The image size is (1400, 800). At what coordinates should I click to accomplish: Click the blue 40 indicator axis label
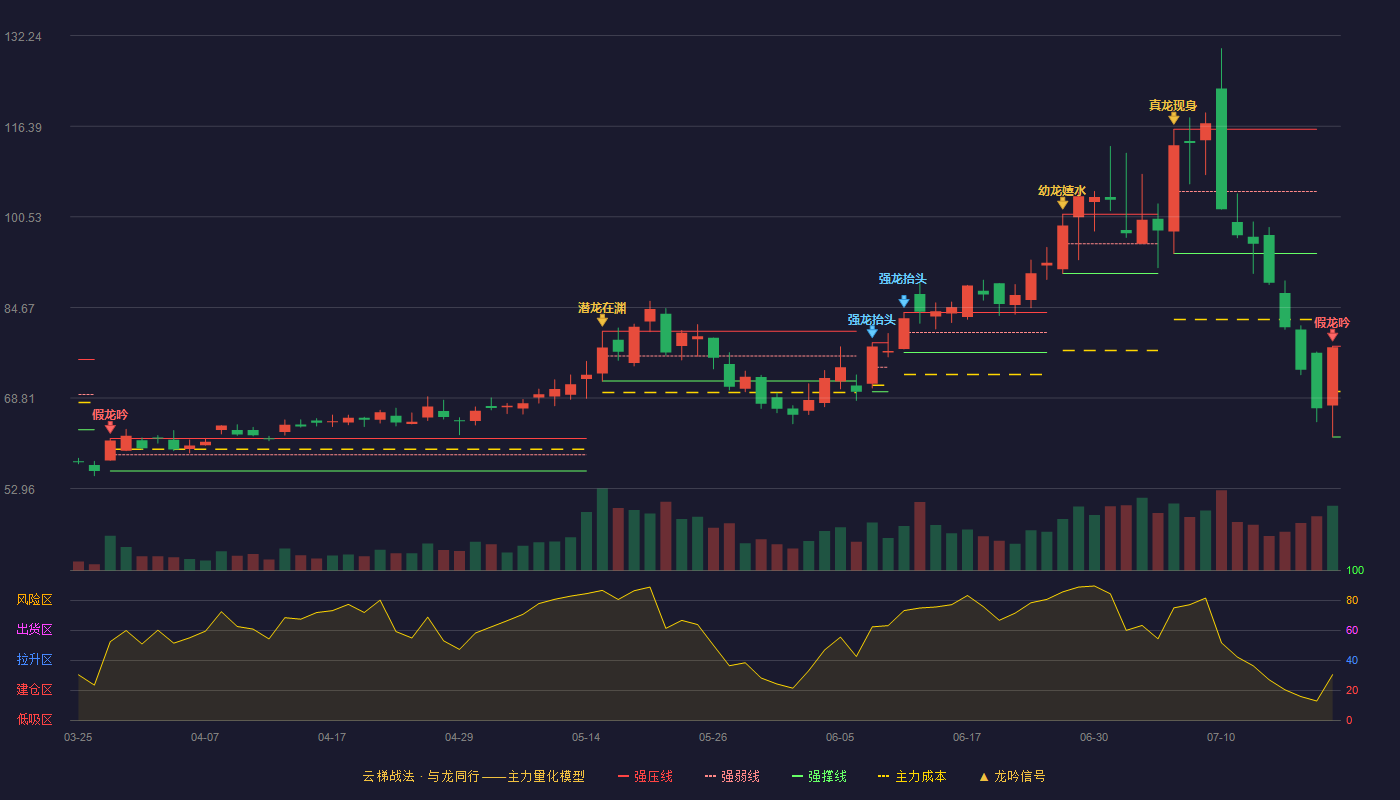pyautogui.click(x=1352, y=660)
